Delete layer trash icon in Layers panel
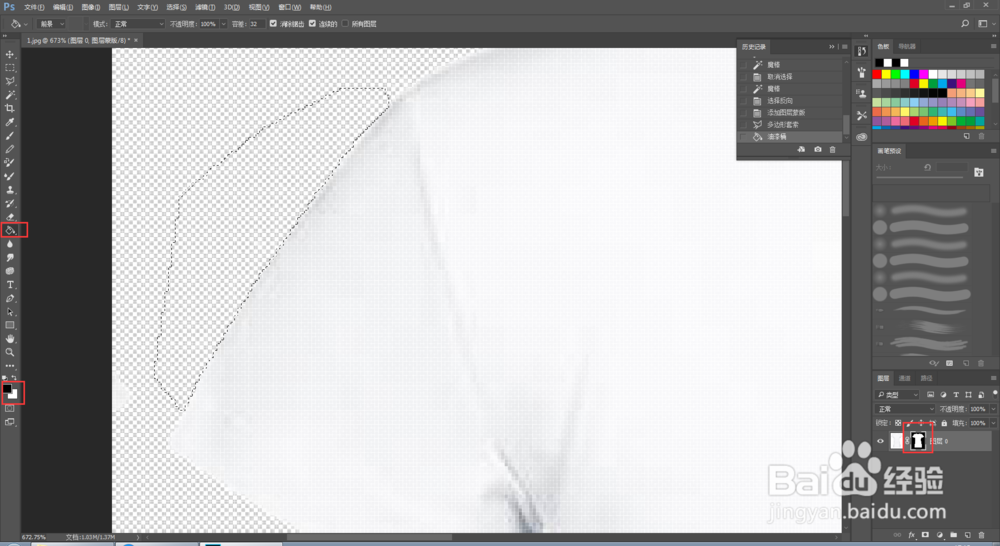Viewport: 1000px width, 546px height. [982, 535]
